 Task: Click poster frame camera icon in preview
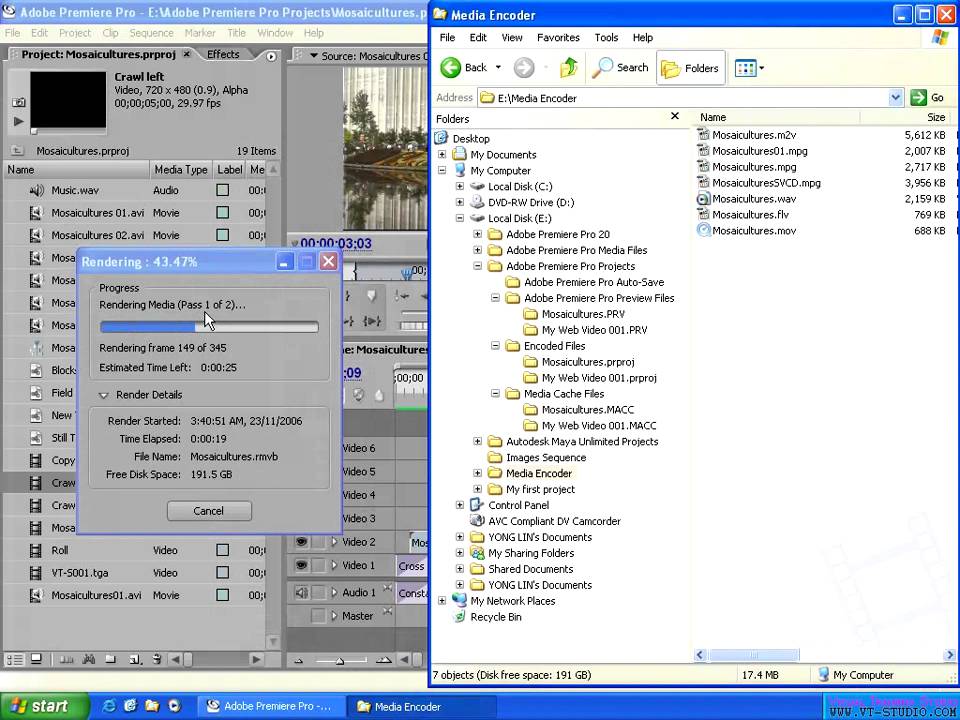click(x=18, y=102)
